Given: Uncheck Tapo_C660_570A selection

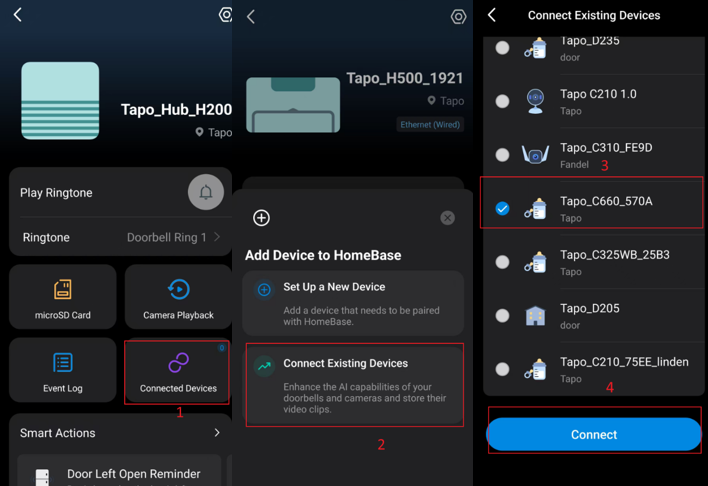Looking at the screenshot, I should pos(502,209).
